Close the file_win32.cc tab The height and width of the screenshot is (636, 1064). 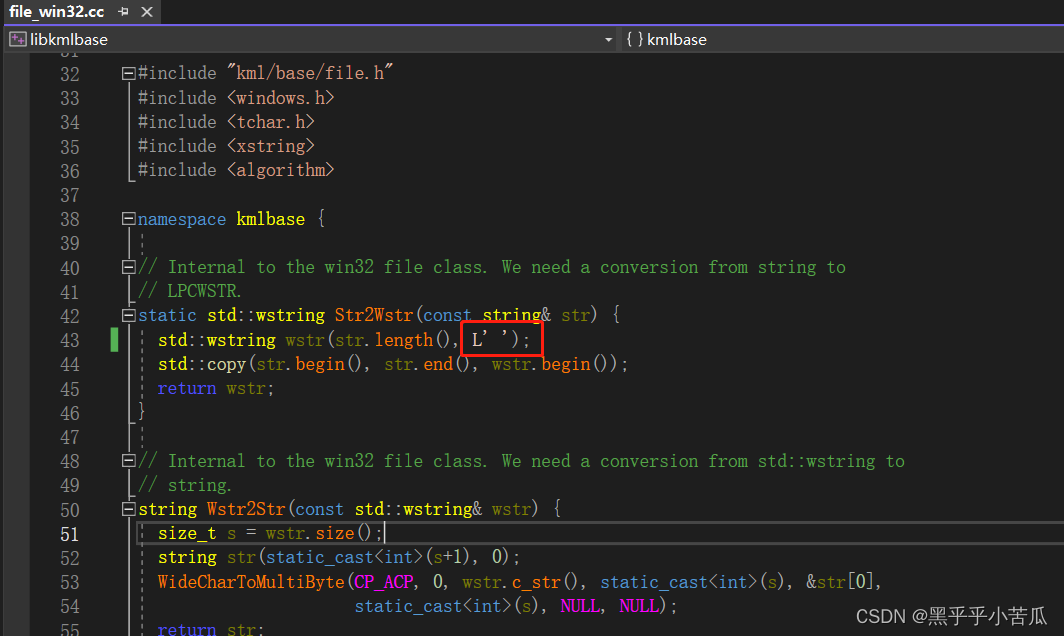147,11
